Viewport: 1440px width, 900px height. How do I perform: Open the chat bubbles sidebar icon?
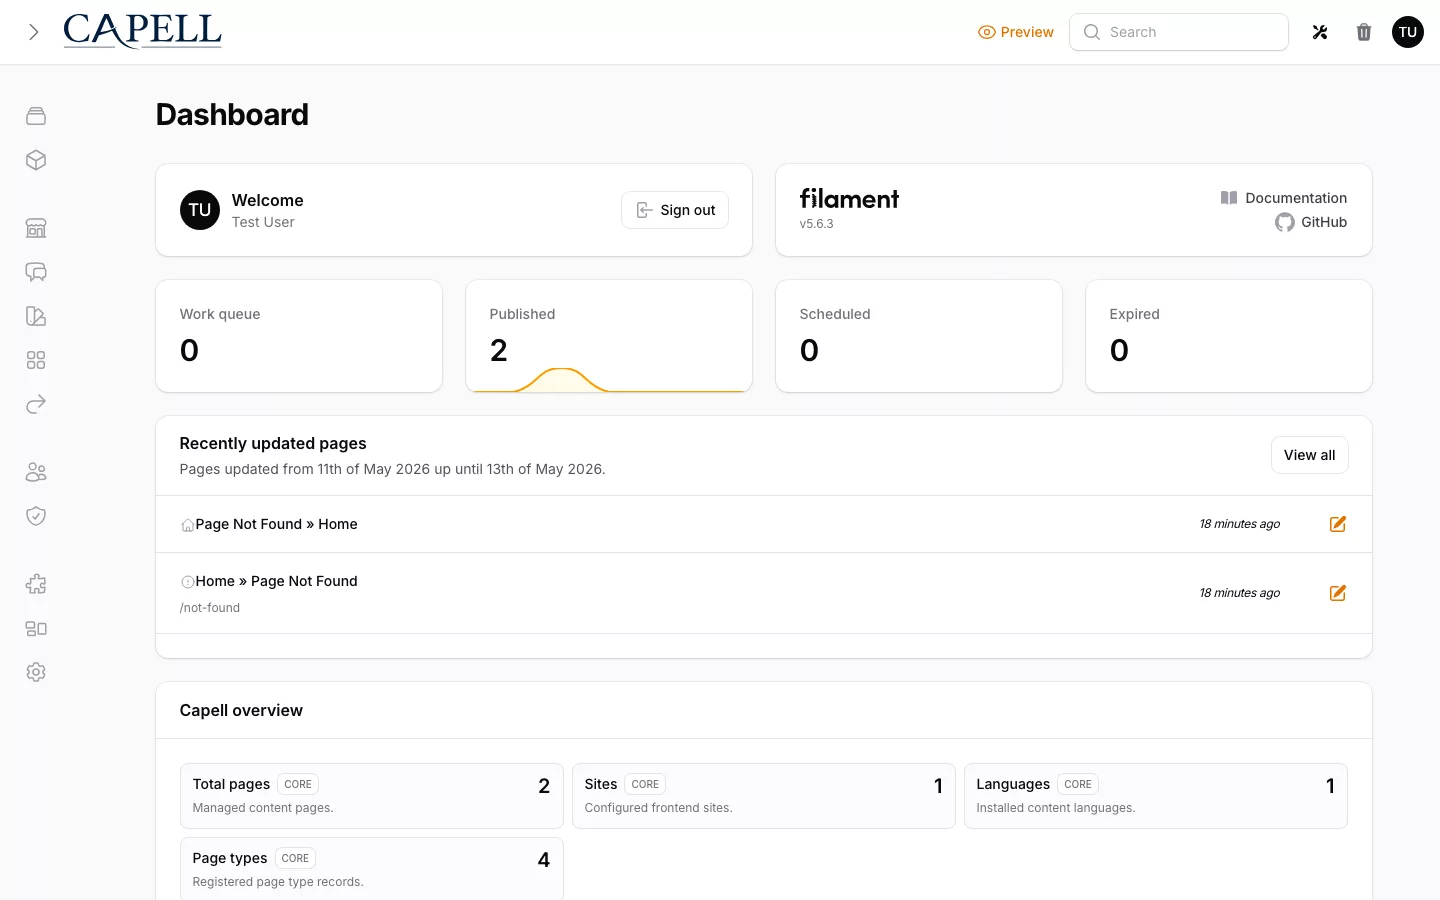coord(36,272)
